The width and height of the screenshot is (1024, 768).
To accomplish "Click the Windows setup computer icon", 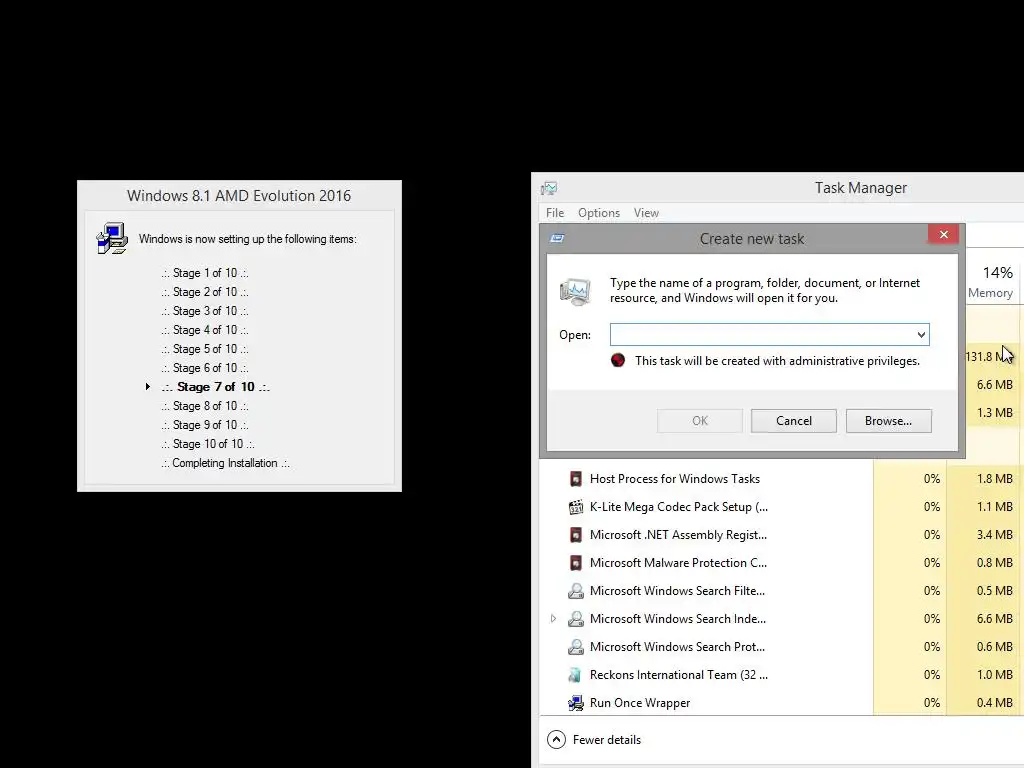I will point(112,238).
